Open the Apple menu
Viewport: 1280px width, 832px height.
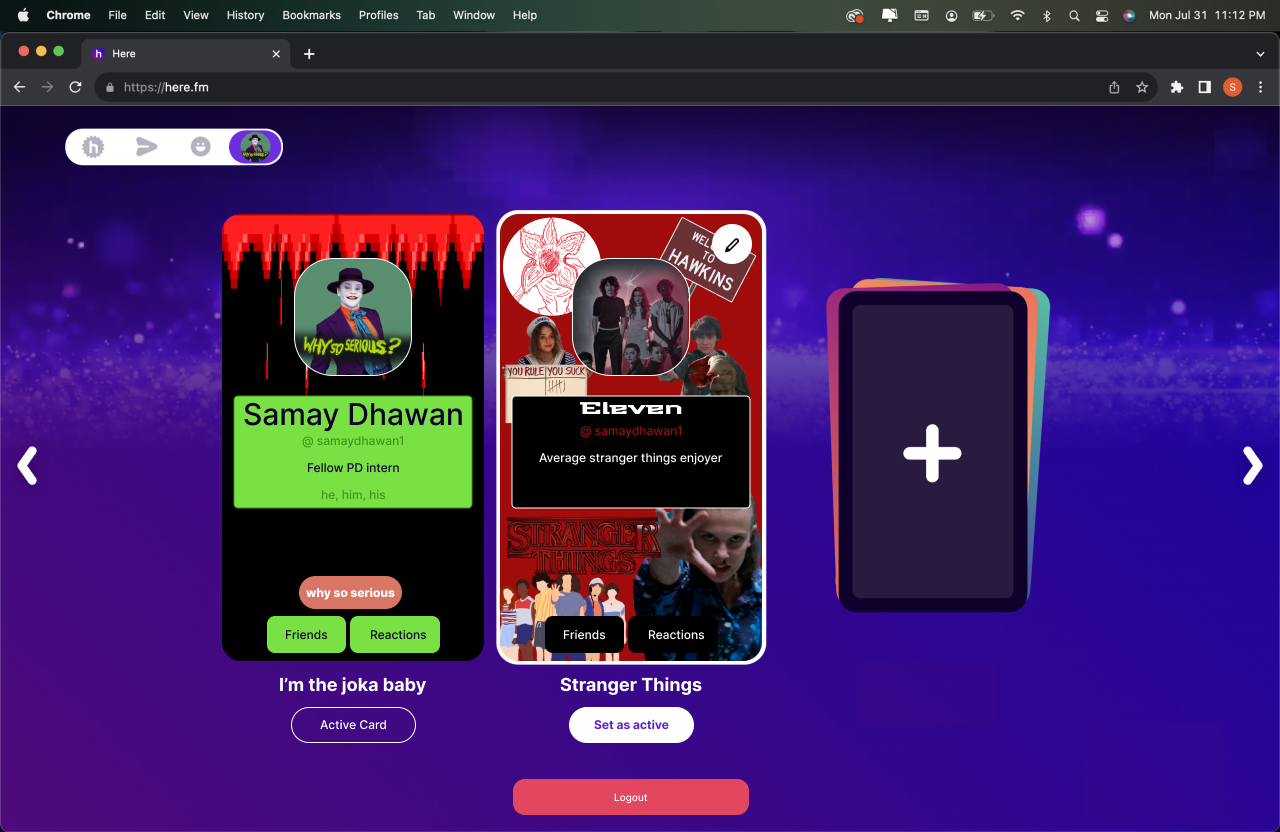(x=23, y=15)
